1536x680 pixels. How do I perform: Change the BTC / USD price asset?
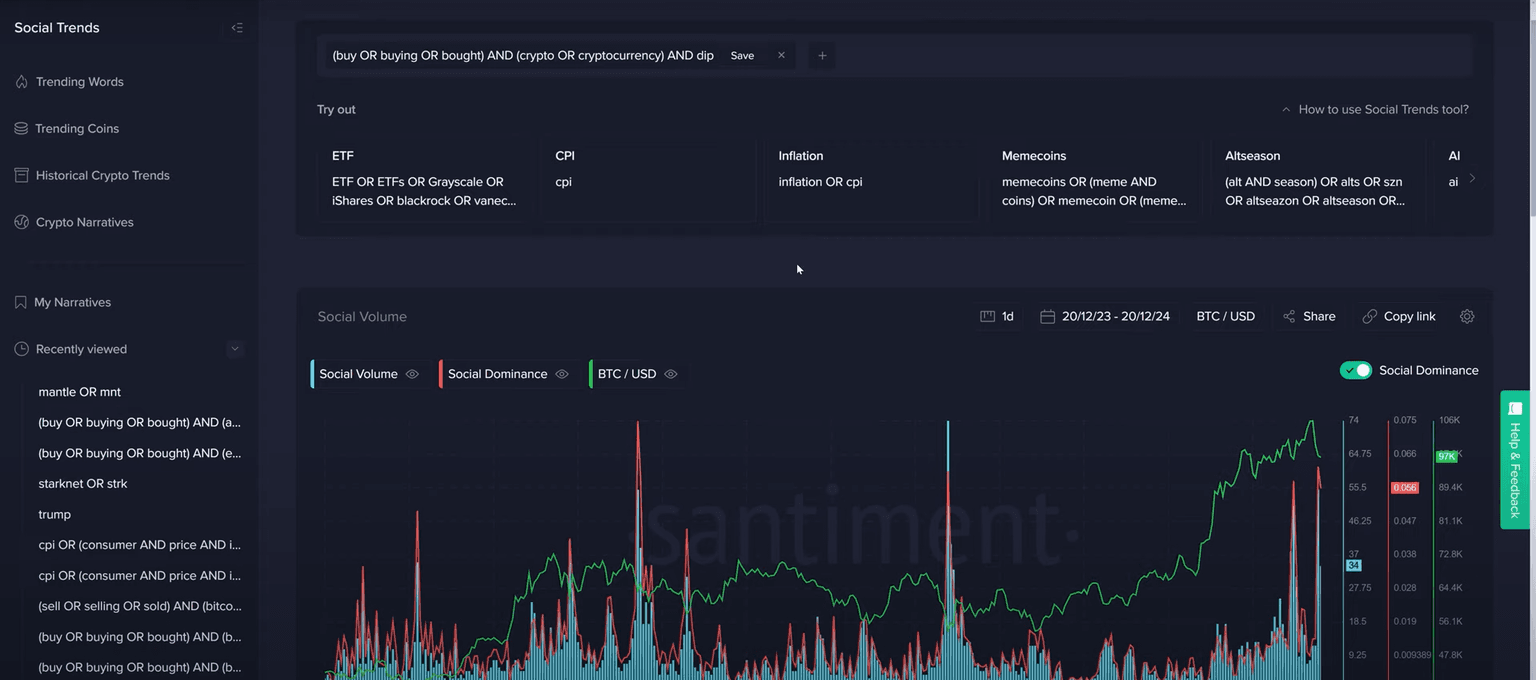pyautogui.click(x=1225, y=316)
